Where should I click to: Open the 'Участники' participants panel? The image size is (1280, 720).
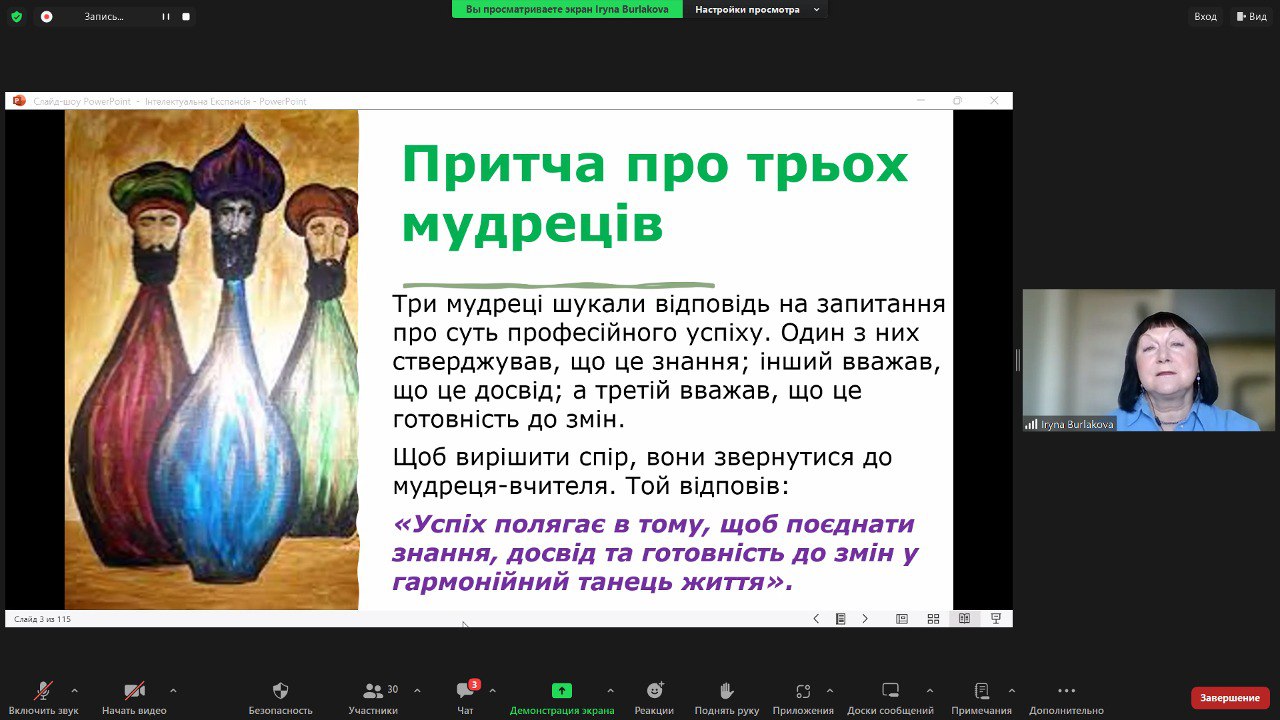coord(373,698)
